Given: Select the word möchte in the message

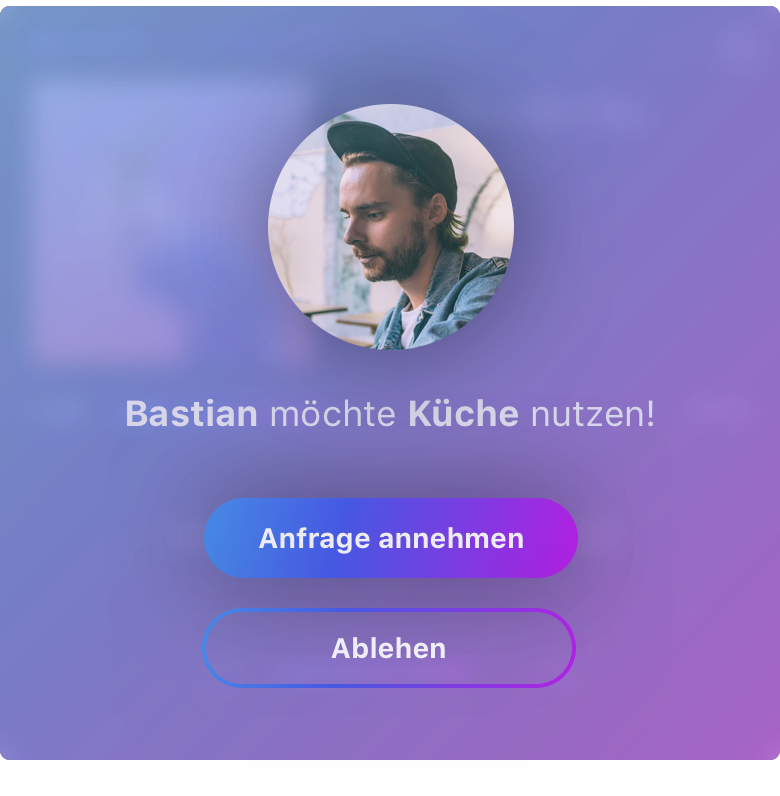Looking at the screenshot, I should [333, 414].
